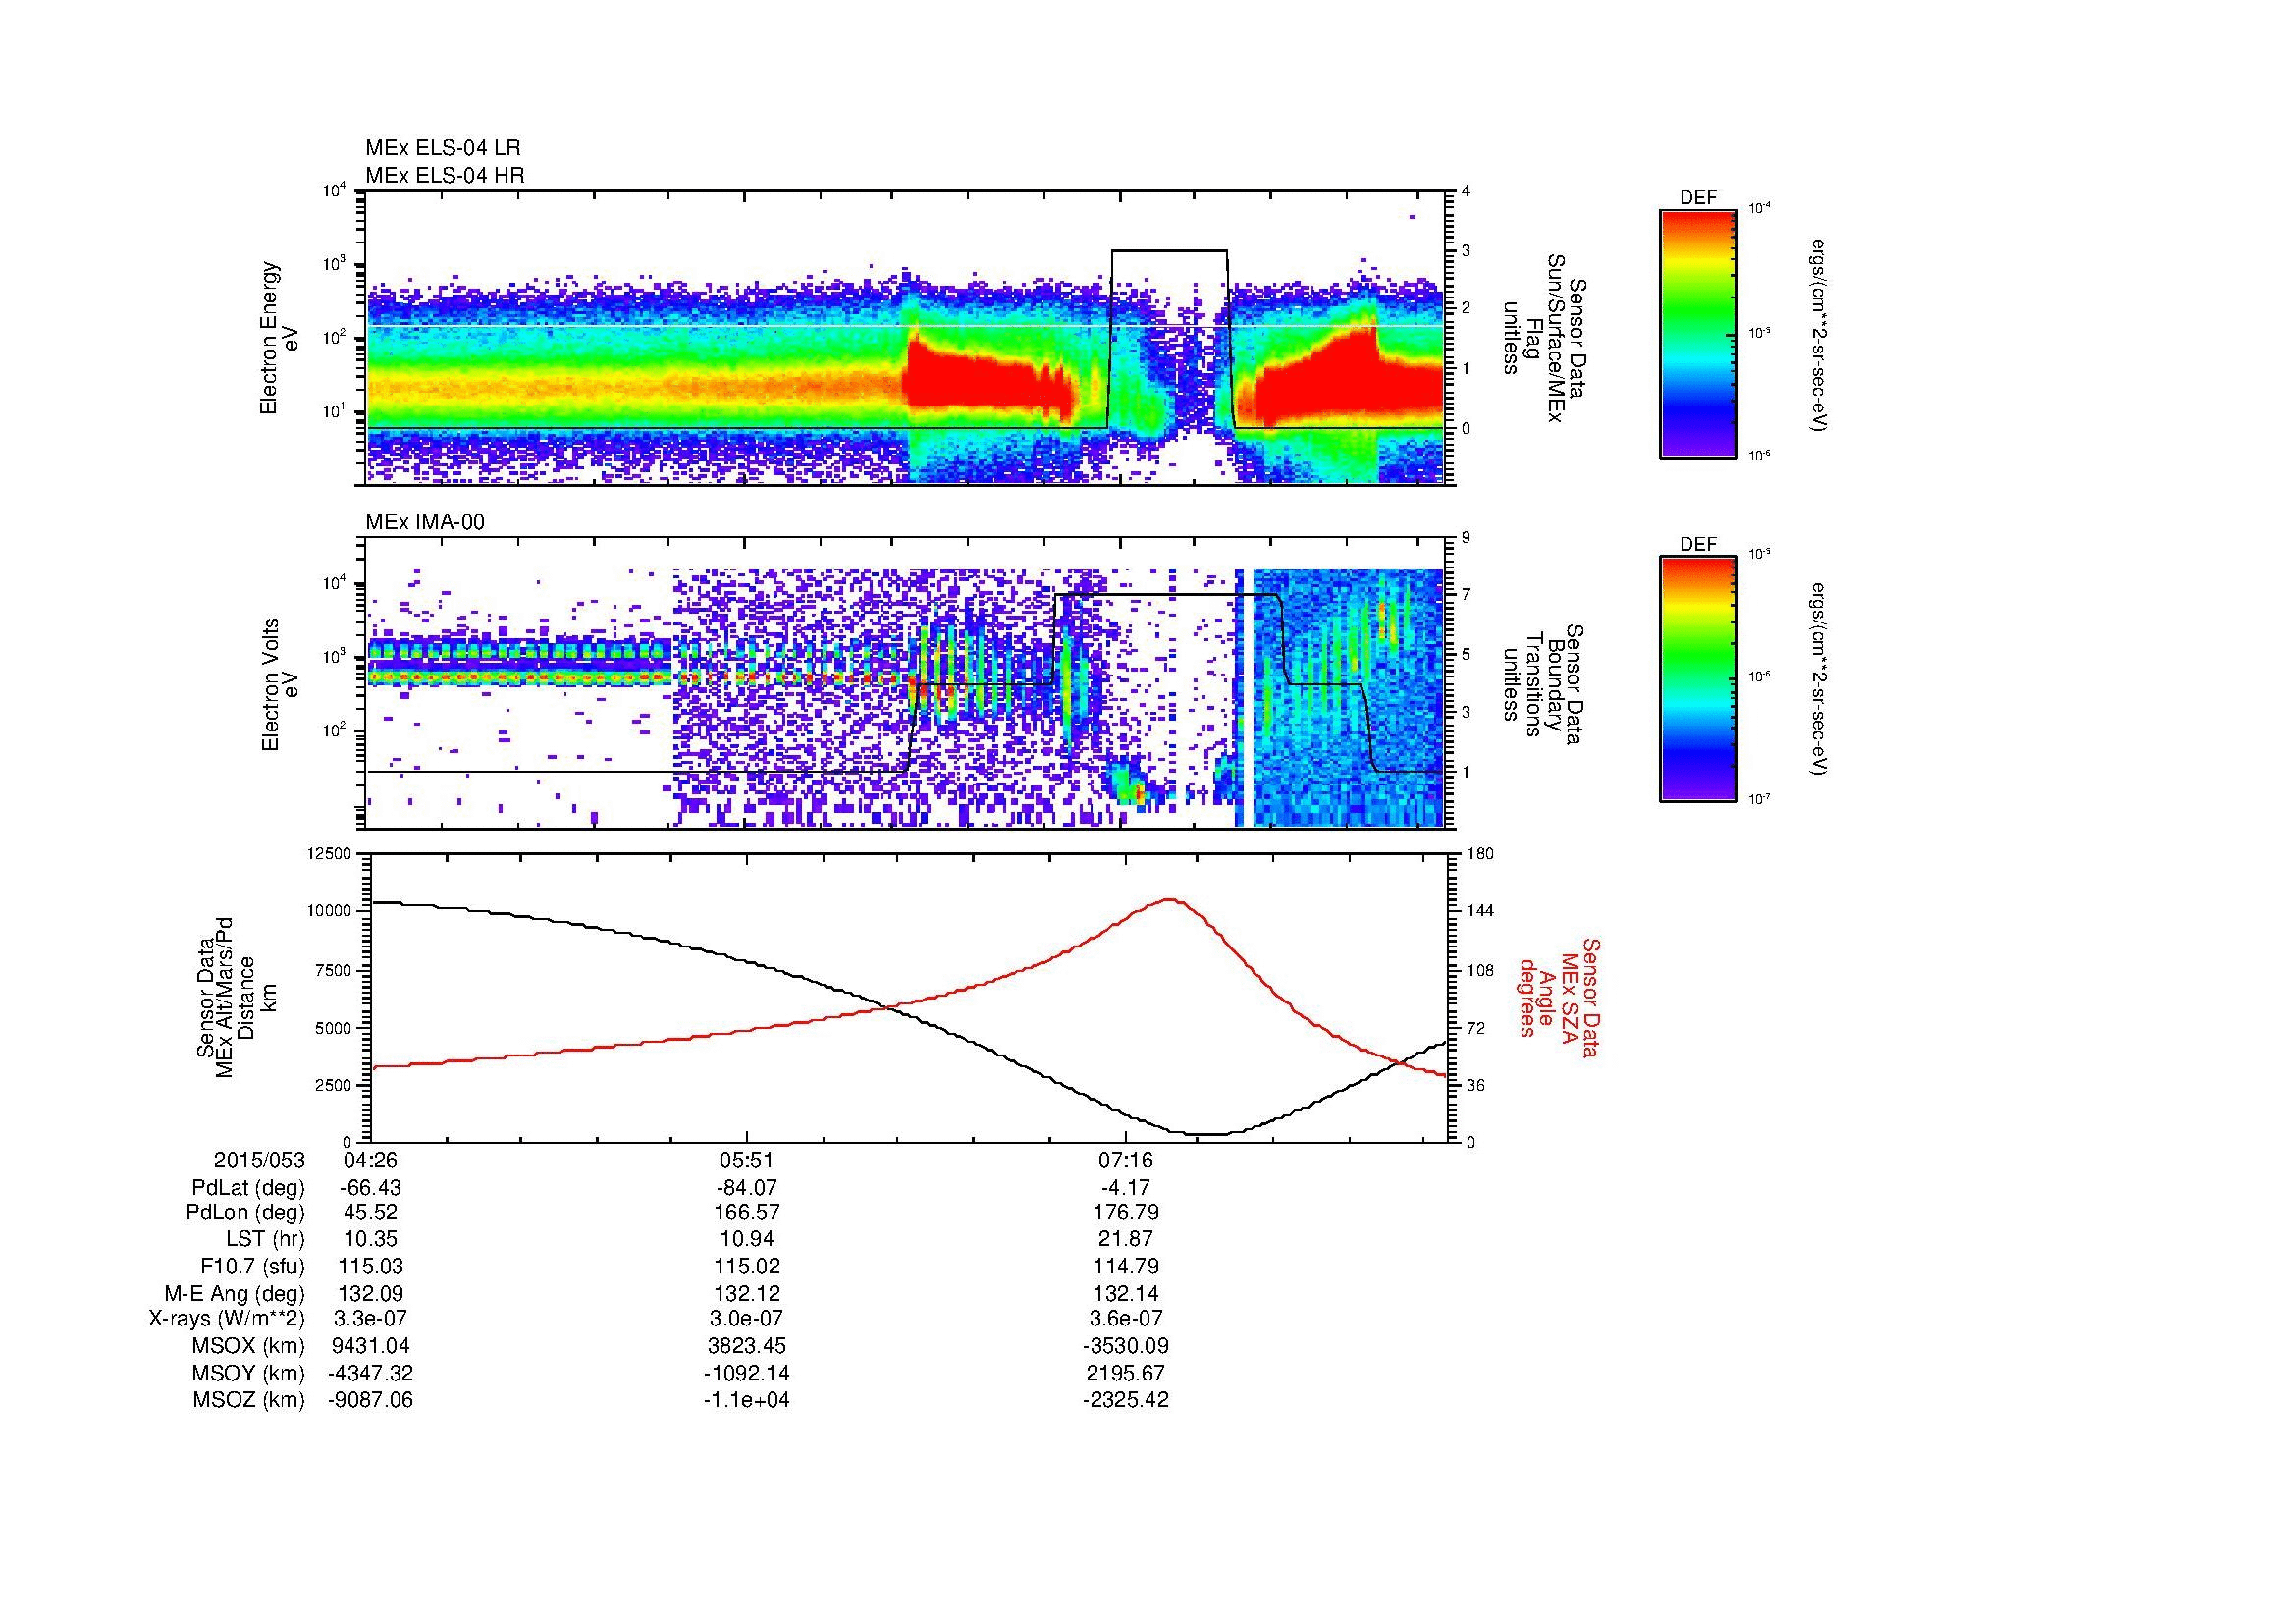2296x1623 pixels.
Task: Click the 'MSOZ (km)' row label
Action: point(249,1400)
